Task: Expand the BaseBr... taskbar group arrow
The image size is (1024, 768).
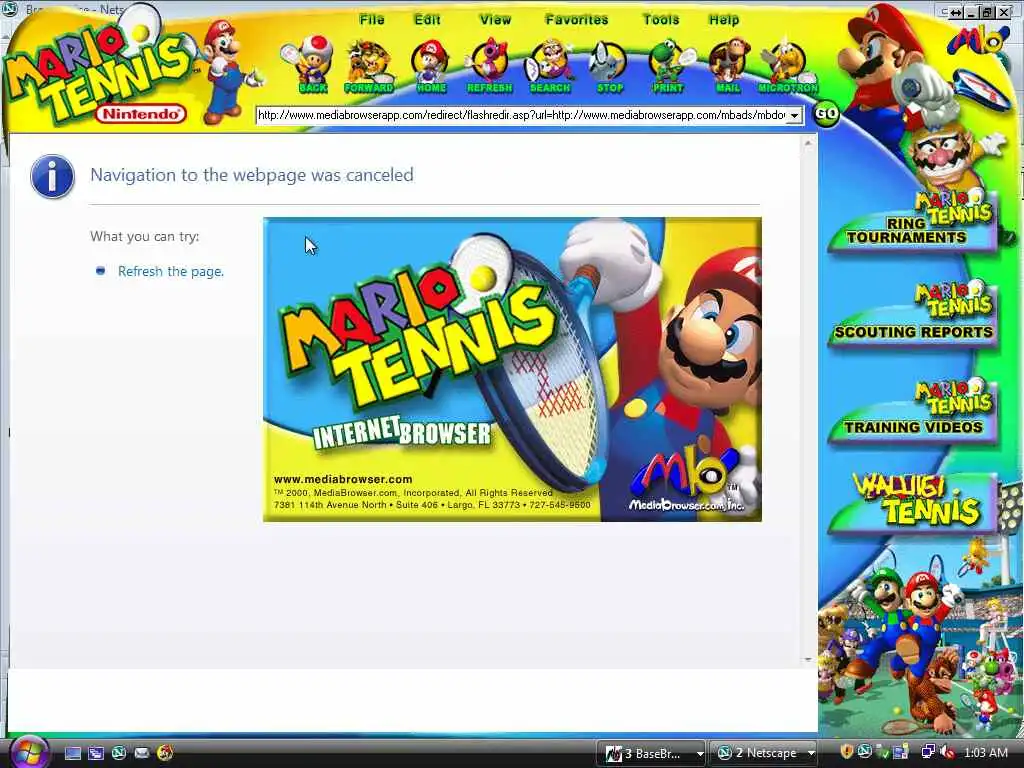Action: coord(699,754)
